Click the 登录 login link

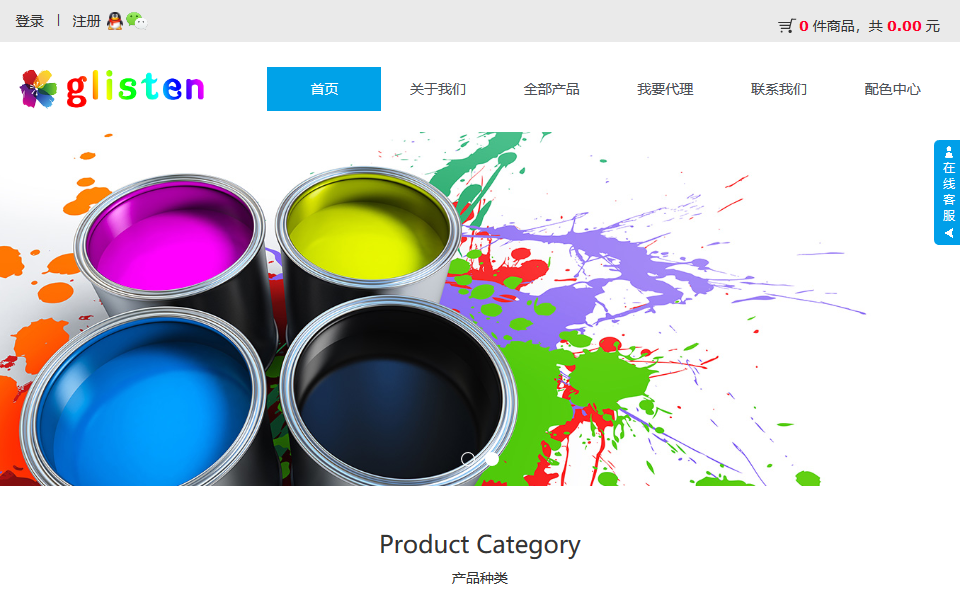[29, 21]
